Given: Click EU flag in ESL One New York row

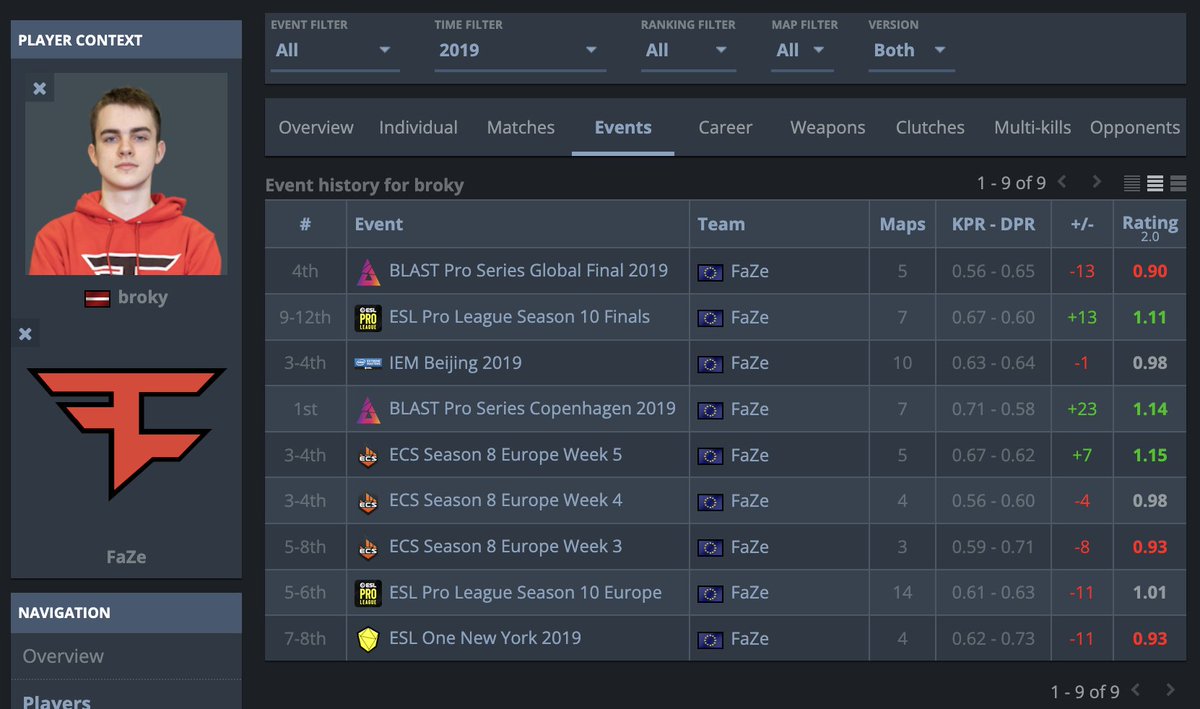Looking at the screenshot, I should [x=711, y=639].
